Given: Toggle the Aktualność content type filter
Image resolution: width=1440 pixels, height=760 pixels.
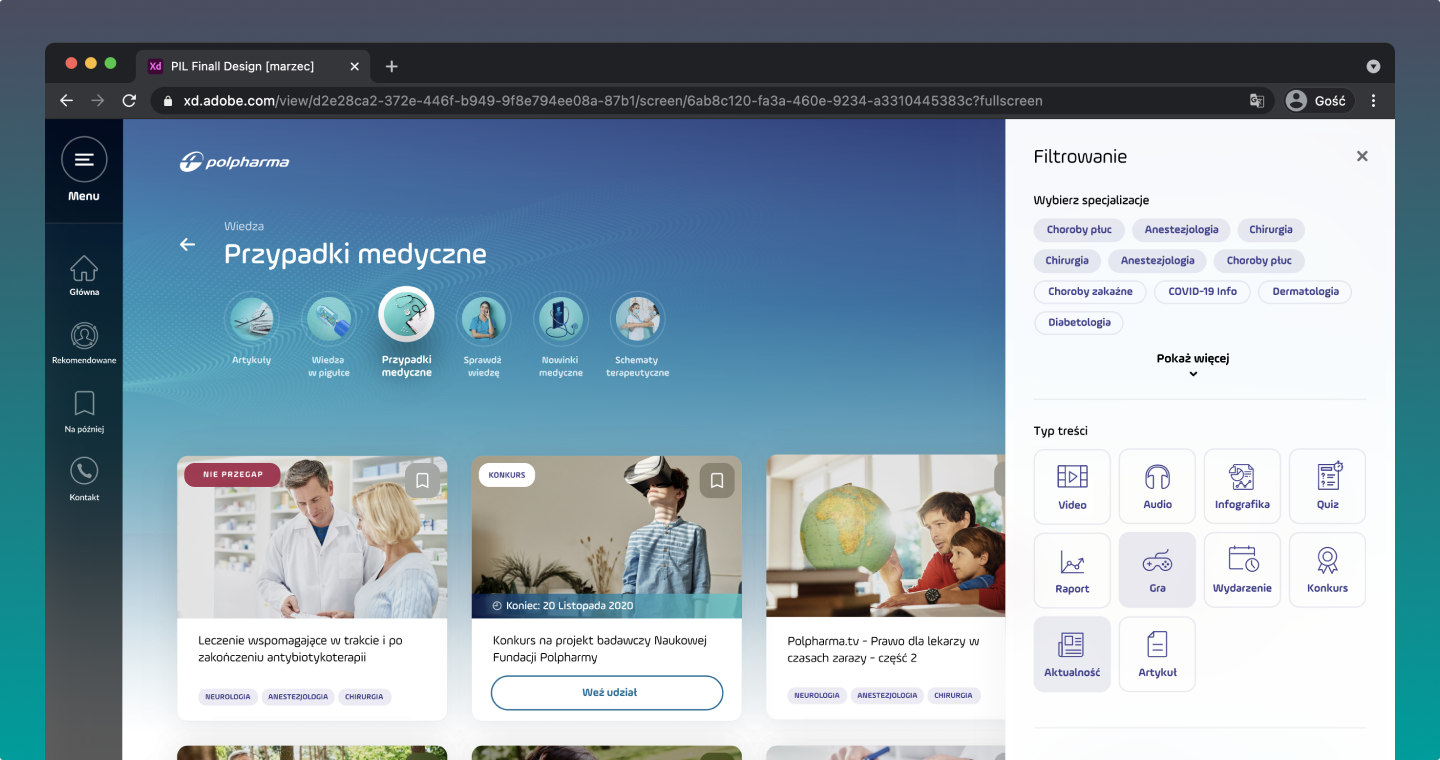Looking at the screenshot, I should (1072, 654).
